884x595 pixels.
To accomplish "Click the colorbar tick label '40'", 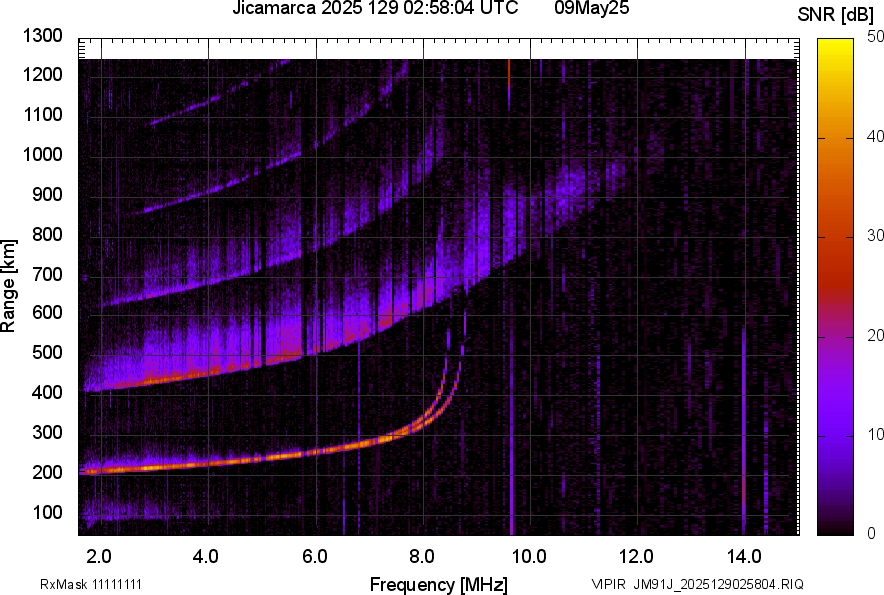I will [x=875, y=136].
